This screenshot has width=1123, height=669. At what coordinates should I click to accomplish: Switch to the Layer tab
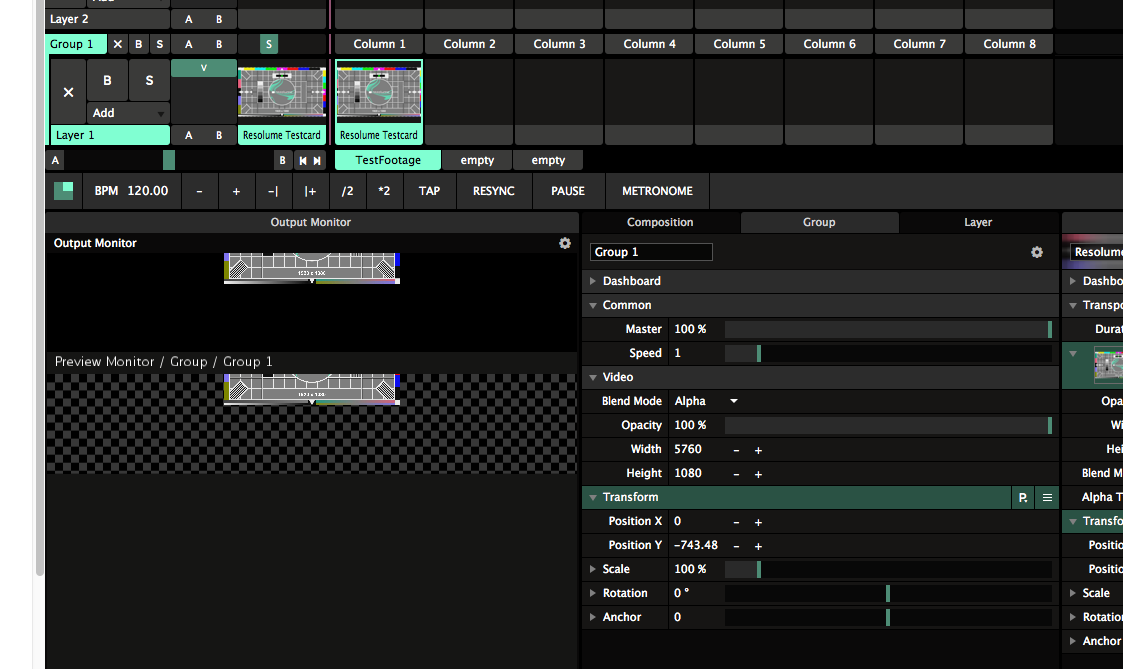(x=978, y=222)
